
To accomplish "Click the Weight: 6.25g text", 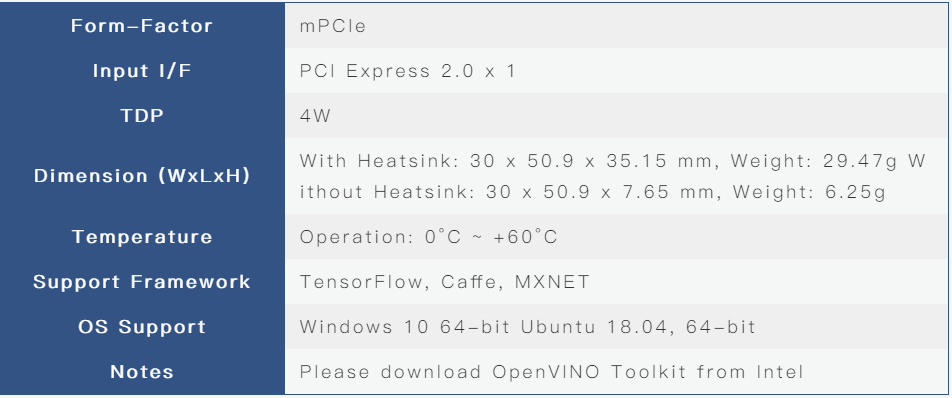I will point(809,192).
